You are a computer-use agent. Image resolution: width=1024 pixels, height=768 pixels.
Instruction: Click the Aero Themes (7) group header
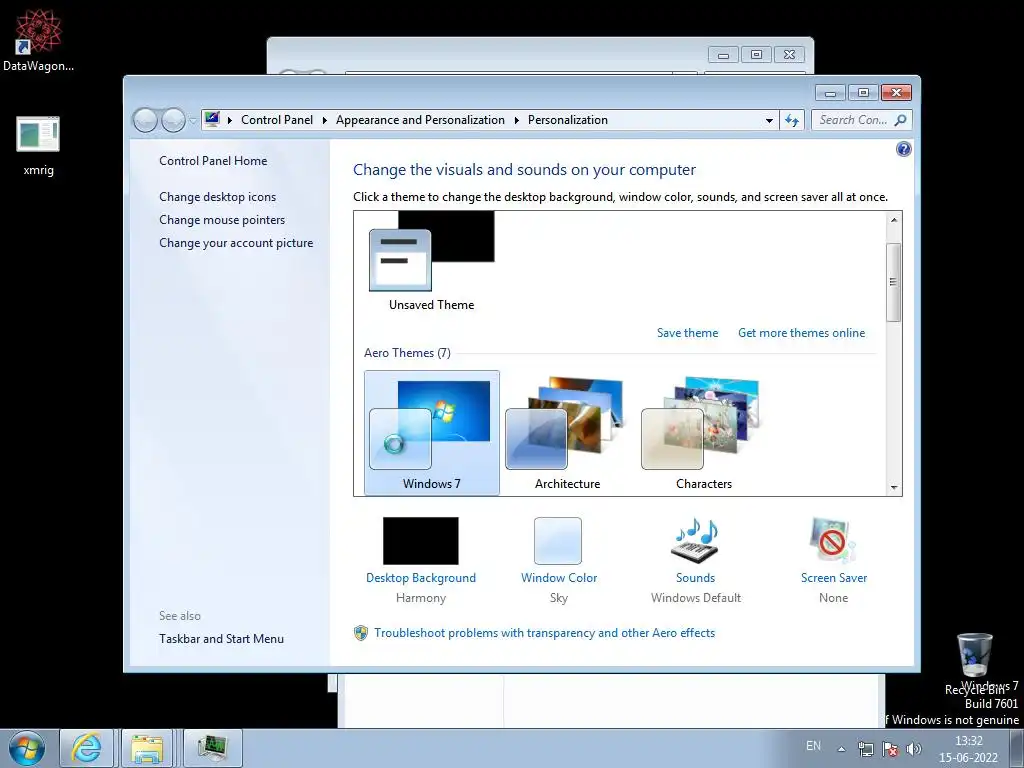click(407, 353)
